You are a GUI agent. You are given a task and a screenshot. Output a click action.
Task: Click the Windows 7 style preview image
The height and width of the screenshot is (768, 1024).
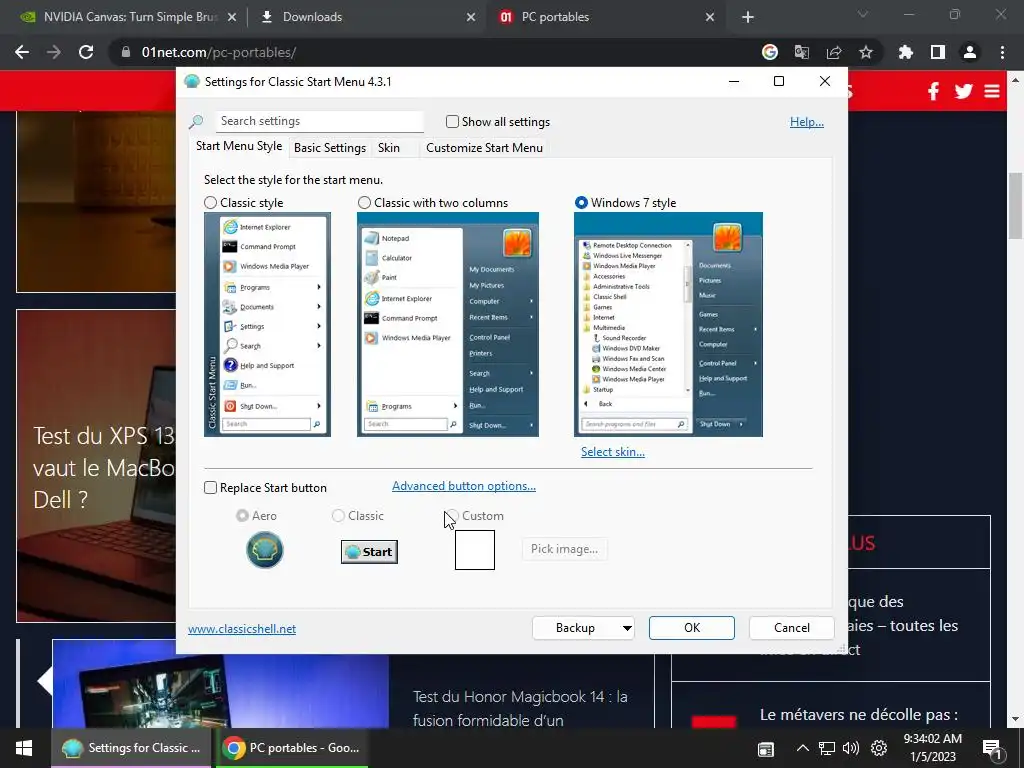(668, 325)
